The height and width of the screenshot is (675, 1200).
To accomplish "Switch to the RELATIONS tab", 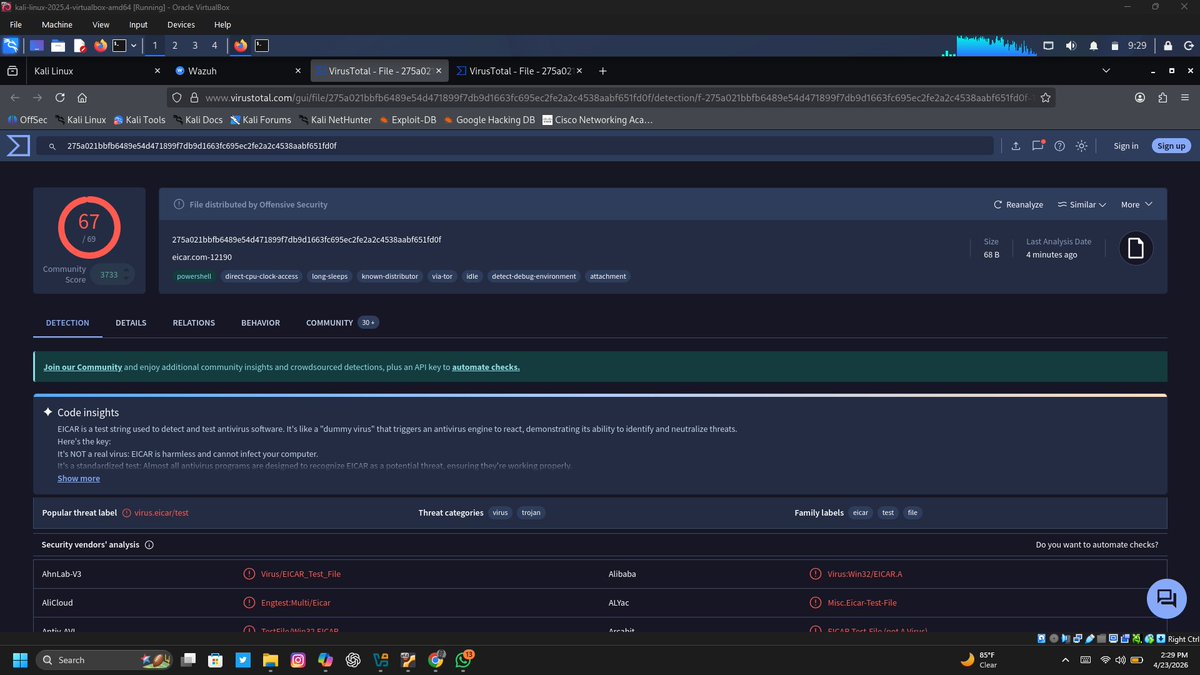I will 194,323.
